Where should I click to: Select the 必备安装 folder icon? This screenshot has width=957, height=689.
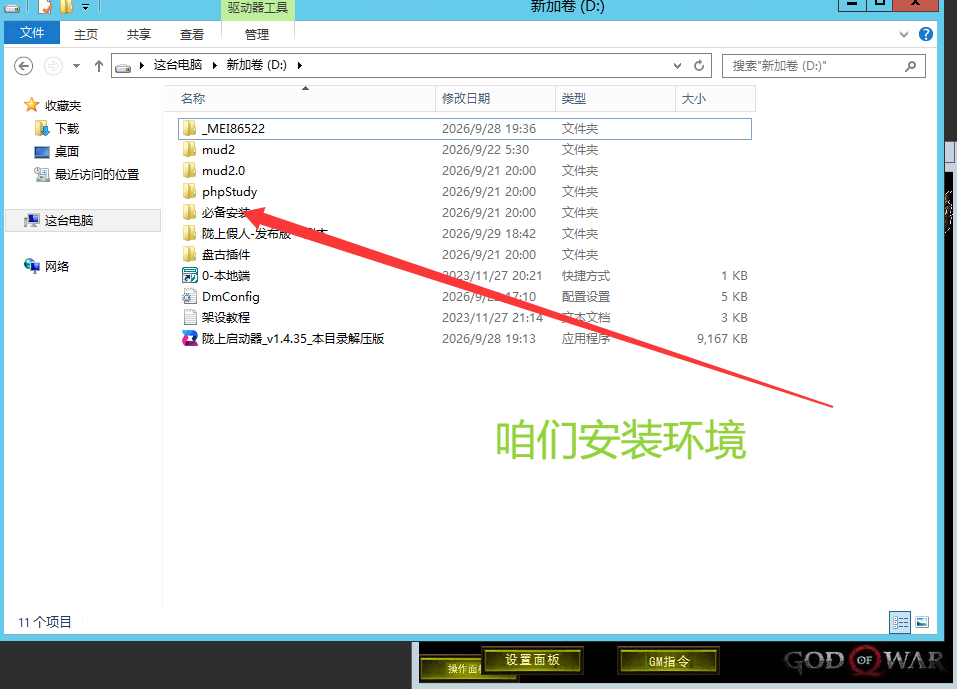190,212
